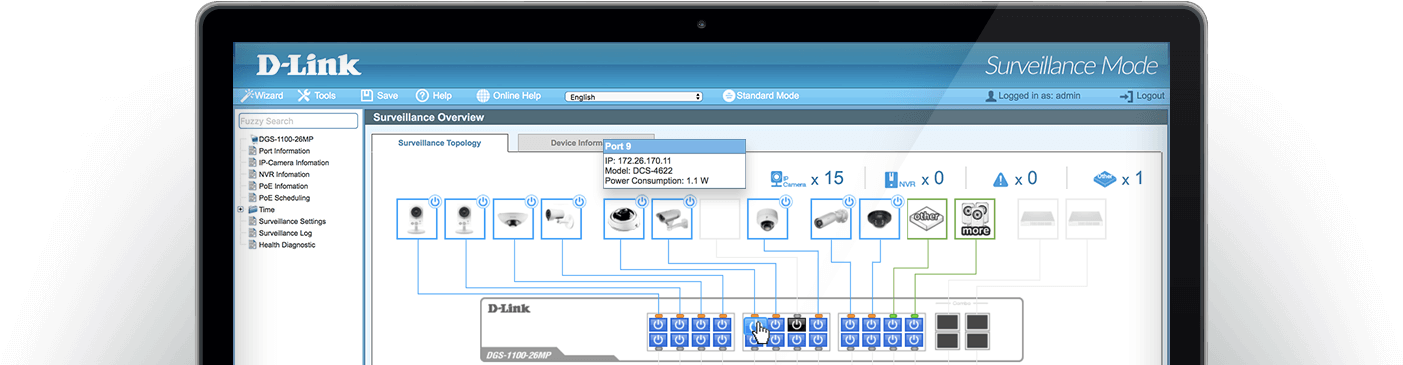Select the white bullet camera thumbnail

pos(561,219)
